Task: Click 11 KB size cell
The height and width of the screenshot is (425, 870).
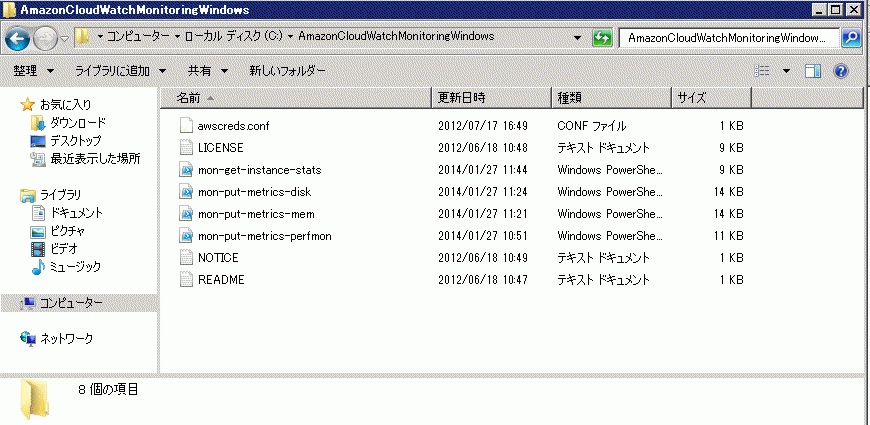Action: [x=729, y=236]
